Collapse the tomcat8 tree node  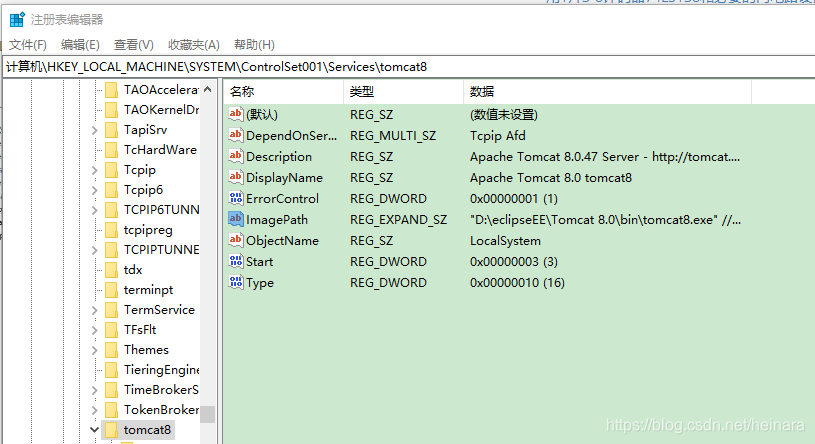(94, 430)
